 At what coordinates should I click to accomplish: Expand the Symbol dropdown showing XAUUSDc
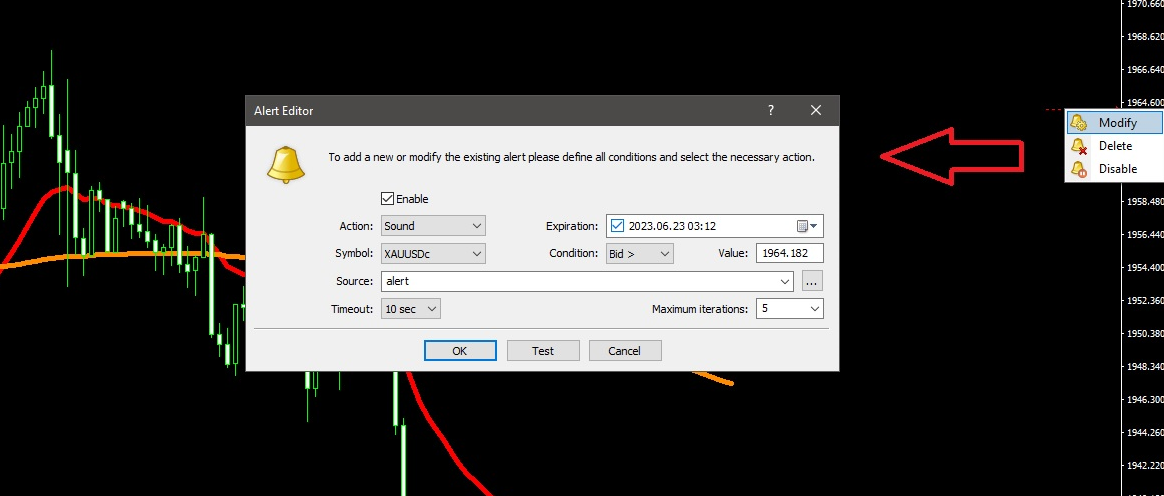[433, 254]
